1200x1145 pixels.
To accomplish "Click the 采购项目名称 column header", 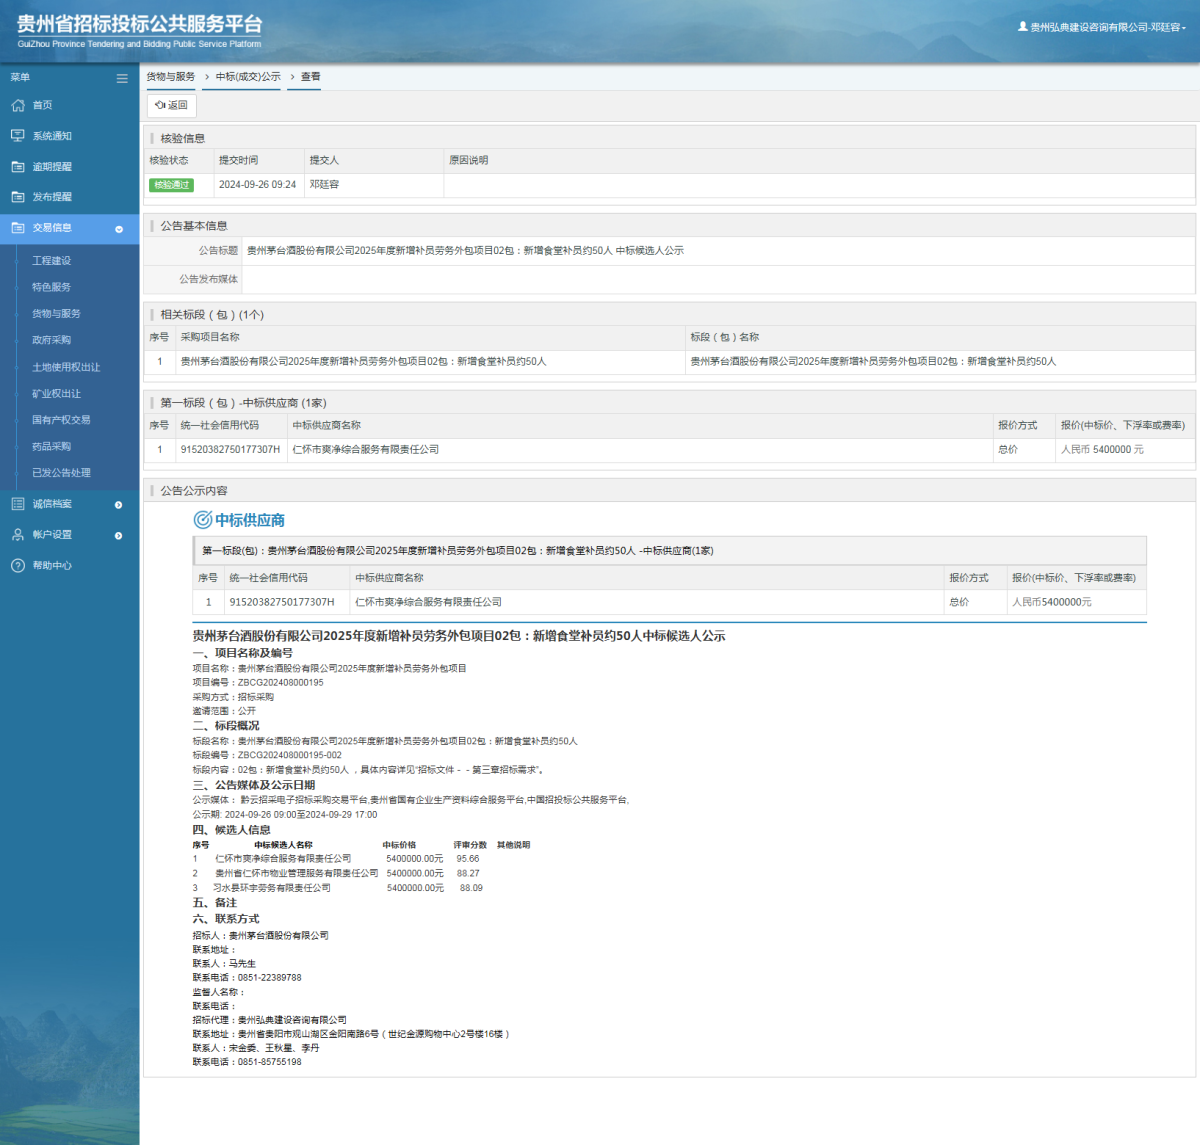I will [210, 337].
